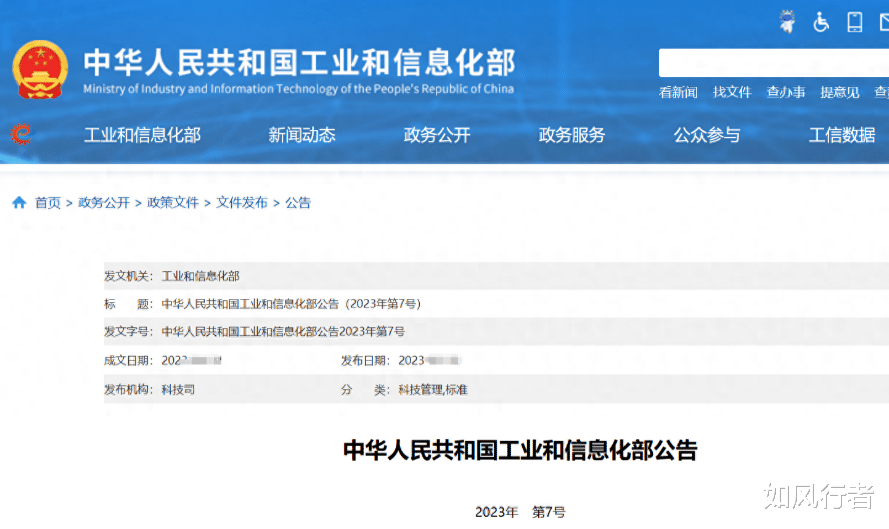Open the 政务服务 menu
The height and width of the screenshot is (529, 889).
[x=572, y=135]
